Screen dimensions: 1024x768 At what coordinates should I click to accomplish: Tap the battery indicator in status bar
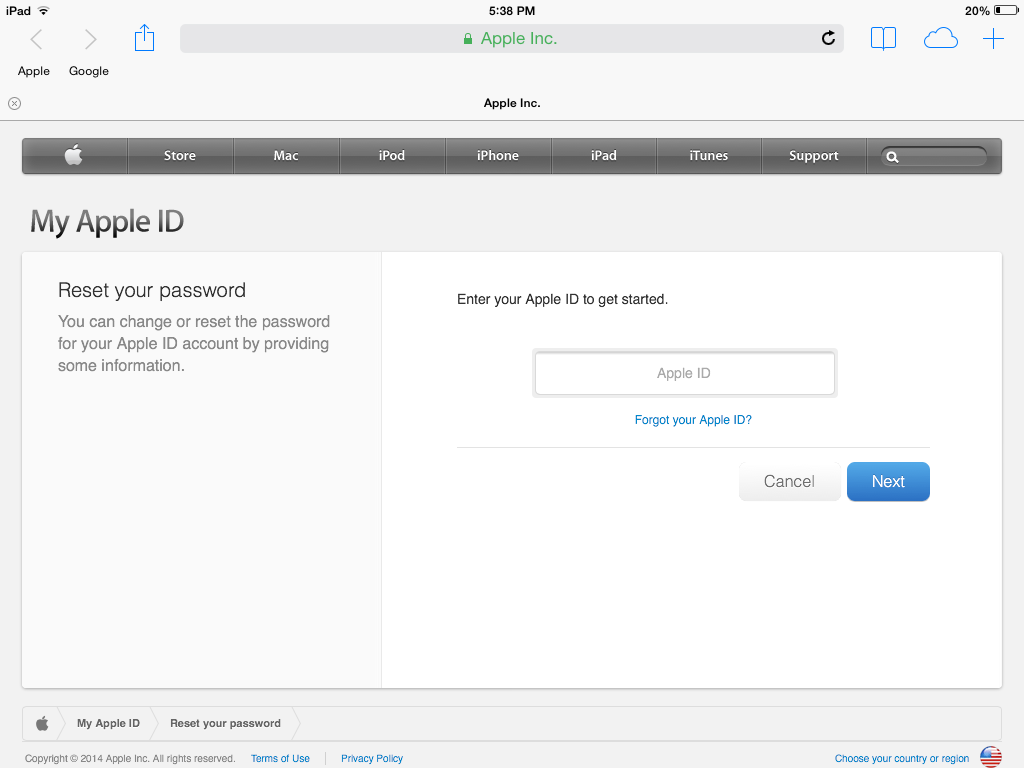tap(1006, 10)
